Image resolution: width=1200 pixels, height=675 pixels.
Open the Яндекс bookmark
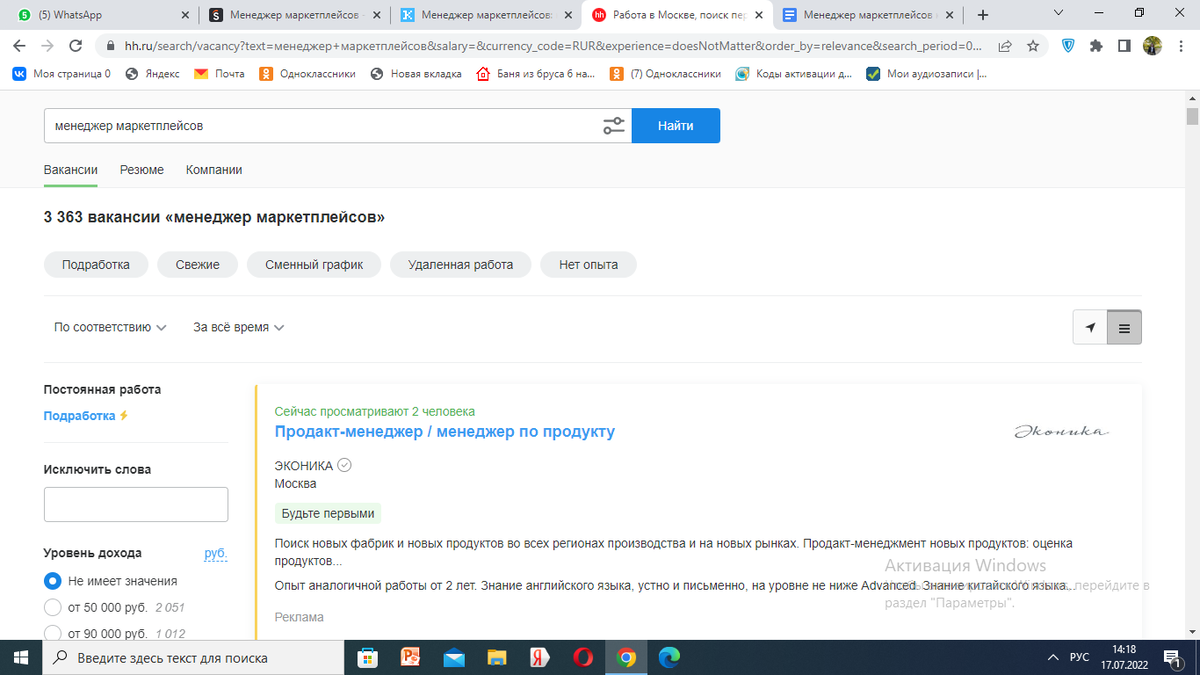(151, 74)
